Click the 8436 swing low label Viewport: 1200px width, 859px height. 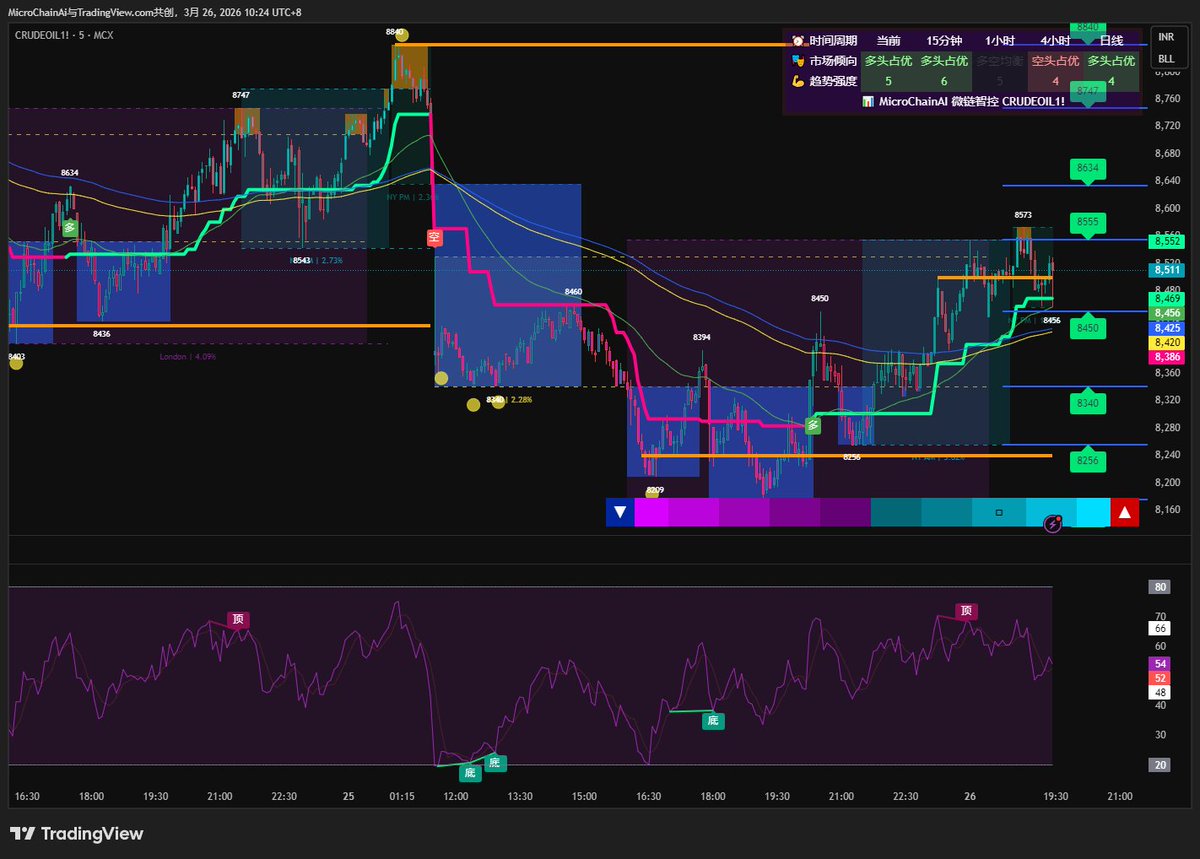[102, 334]
